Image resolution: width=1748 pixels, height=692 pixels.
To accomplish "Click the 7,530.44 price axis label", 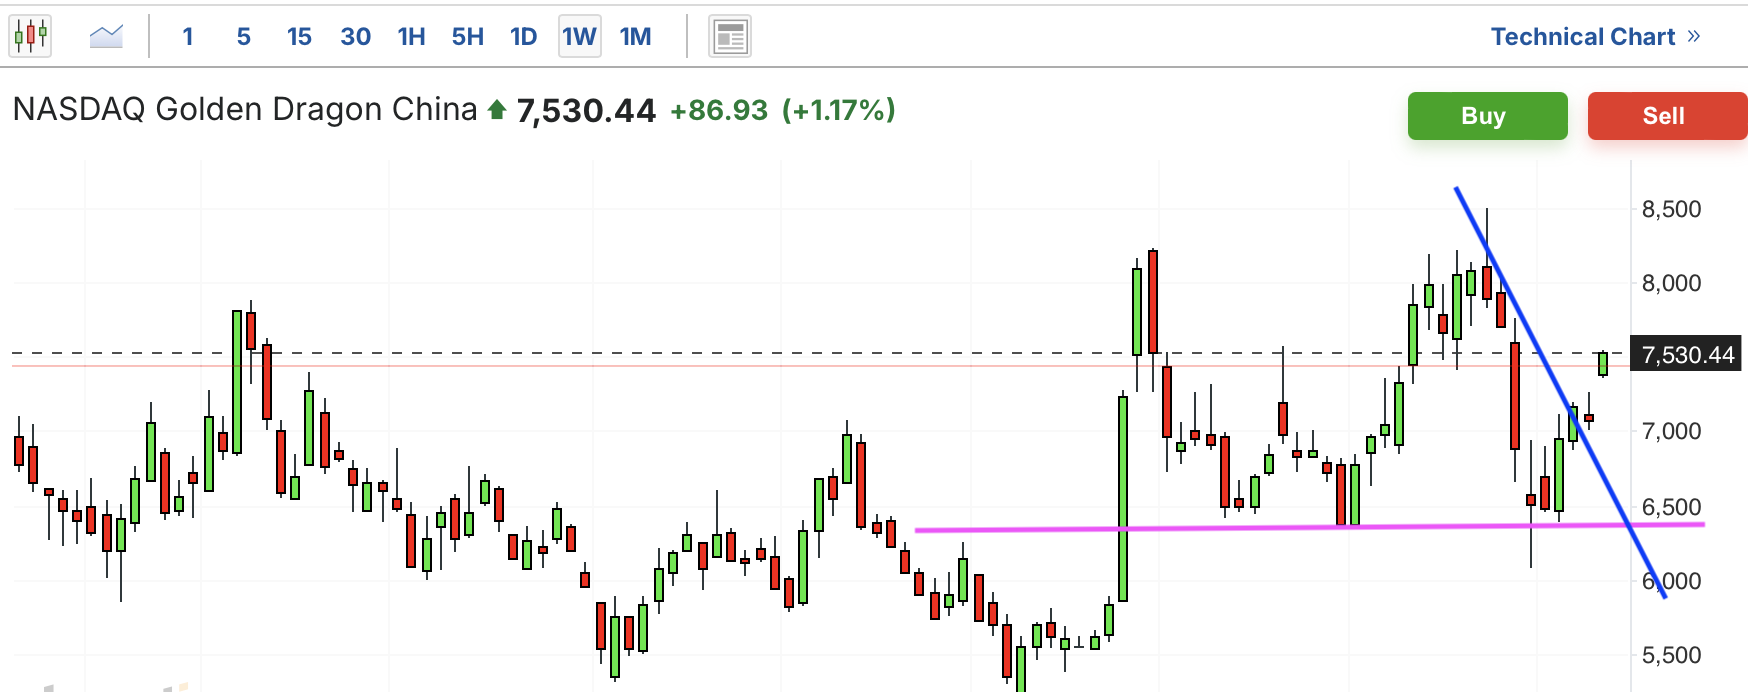I will (1686, 355).
